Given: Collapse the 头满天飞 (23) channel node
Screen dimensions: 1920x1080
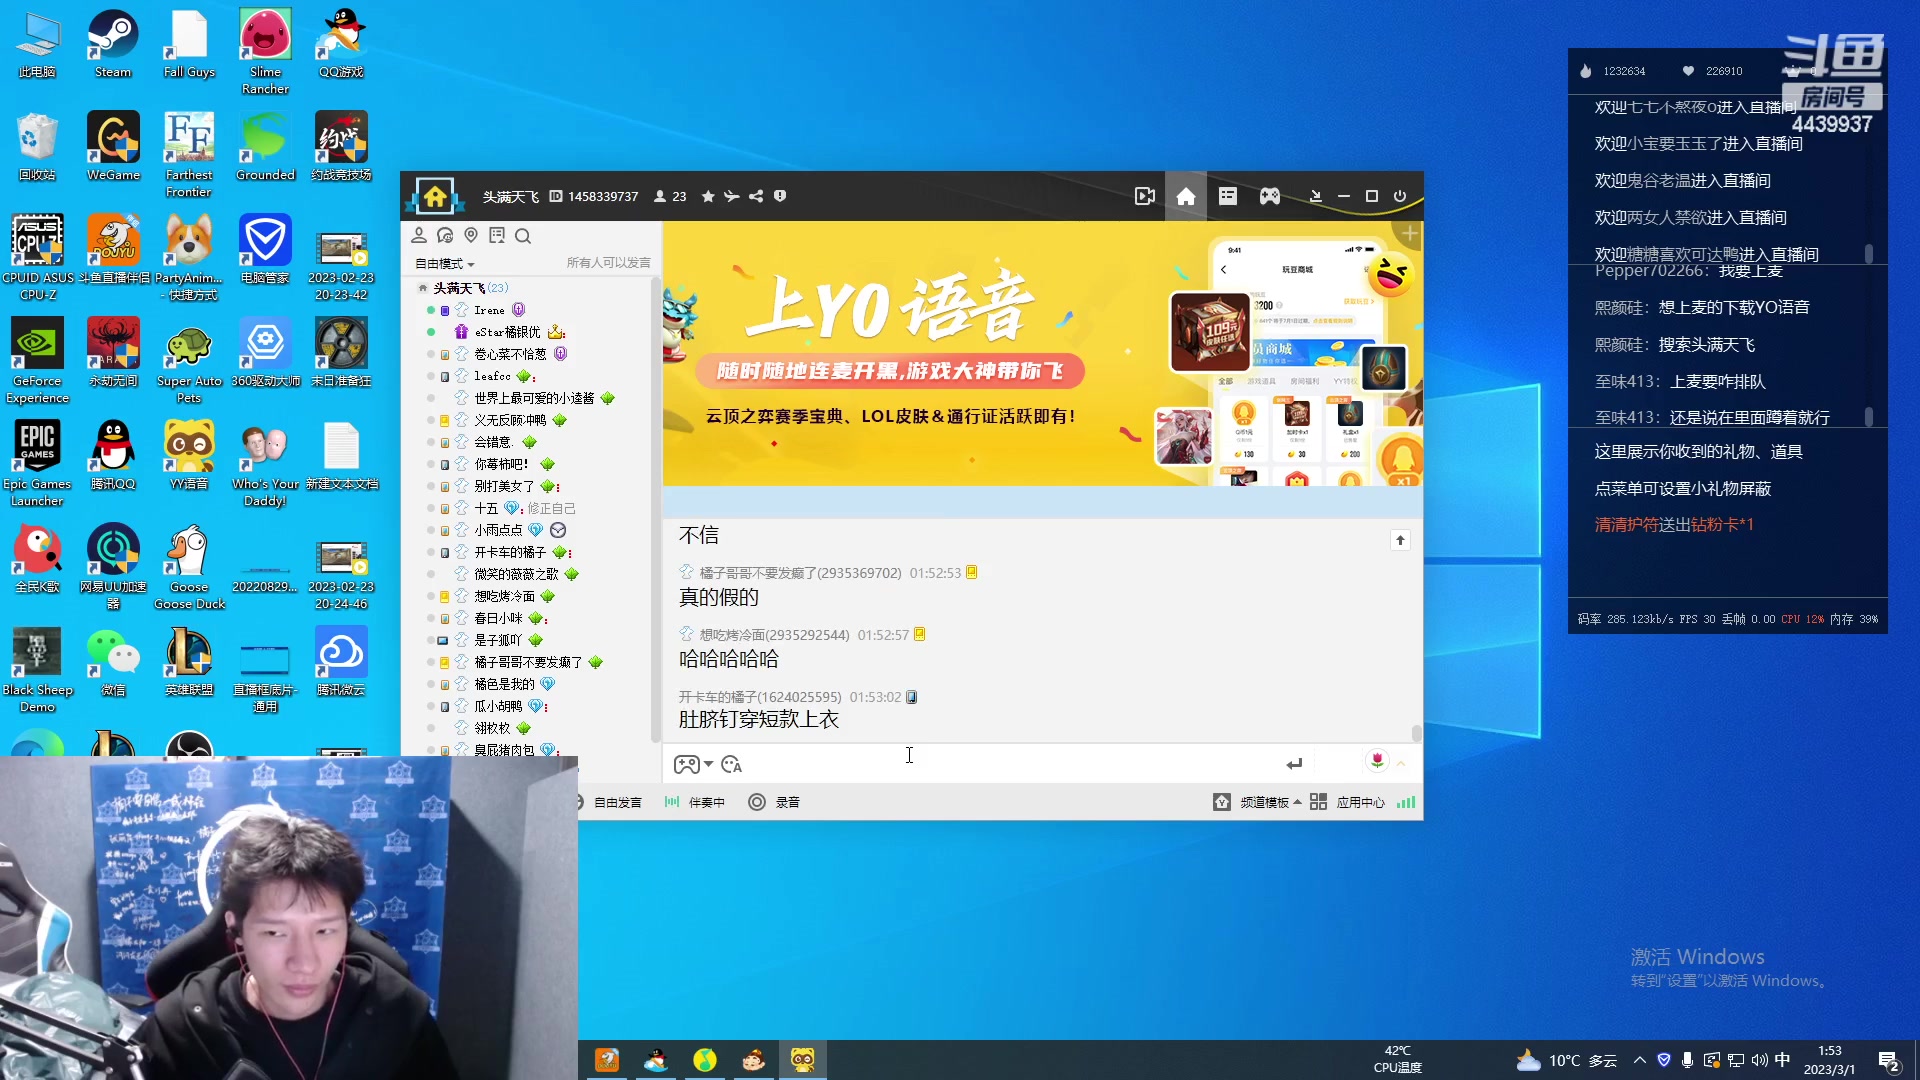Looking at the screenshot, I should pos(423,288).
